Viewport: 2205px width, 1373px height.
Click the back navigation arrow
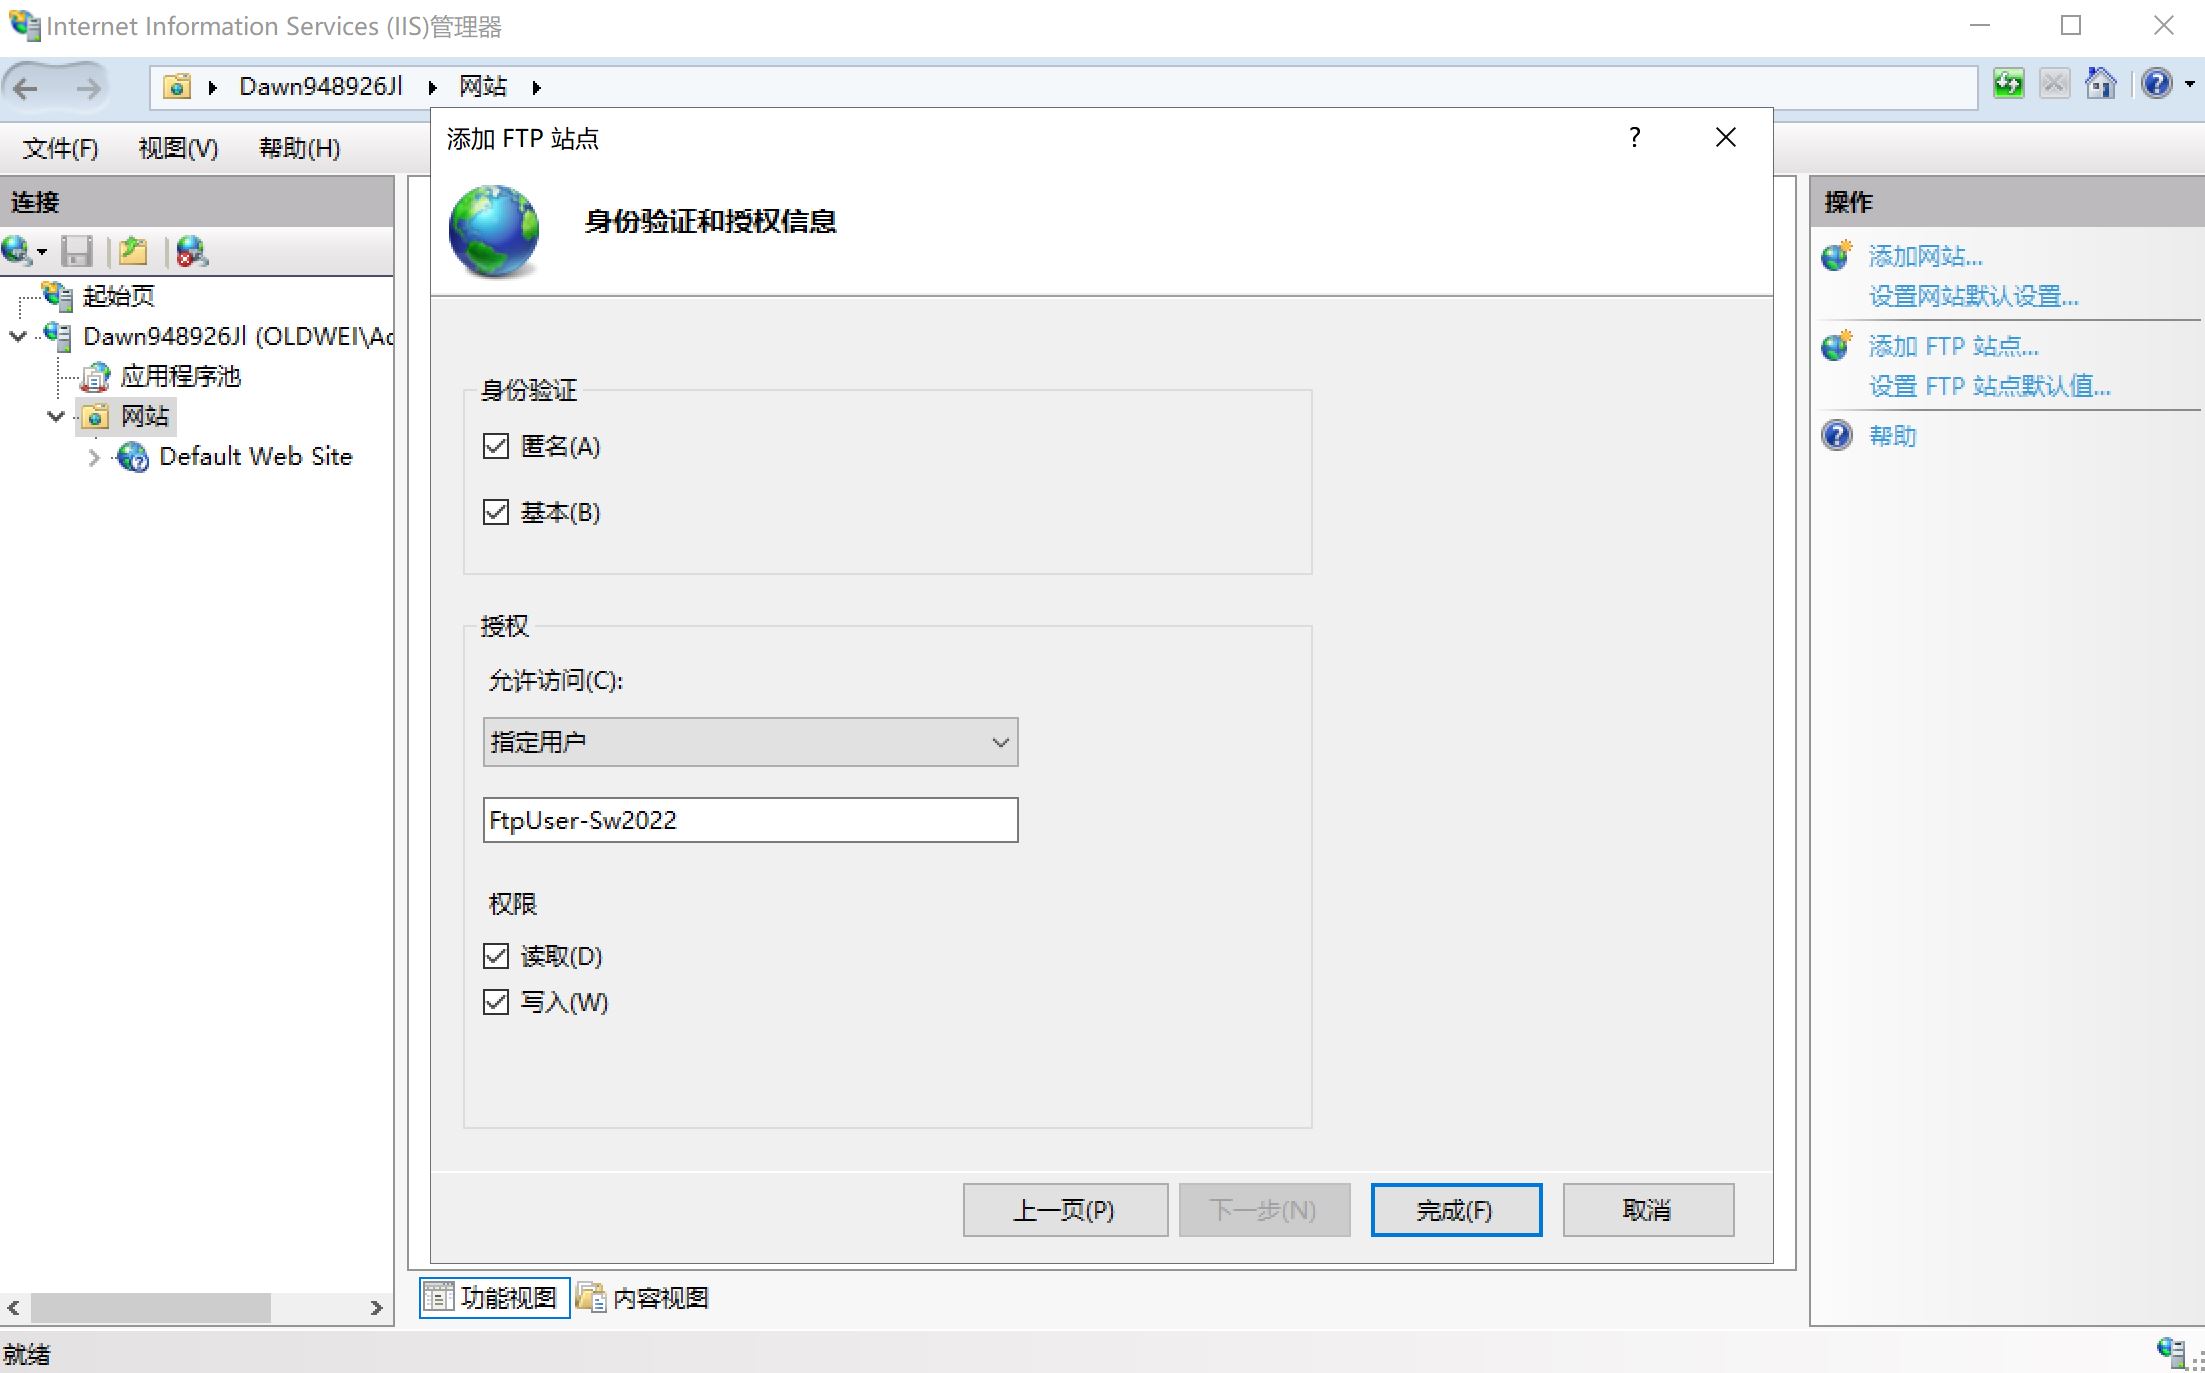(26, 88)
